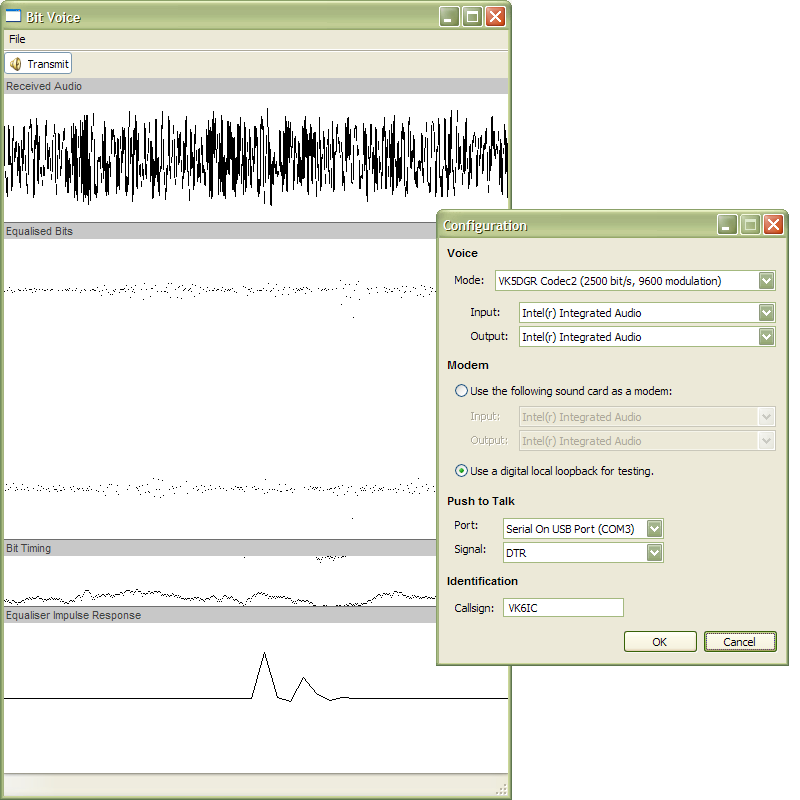Select sound card as modem radio button

pos(461,391)
